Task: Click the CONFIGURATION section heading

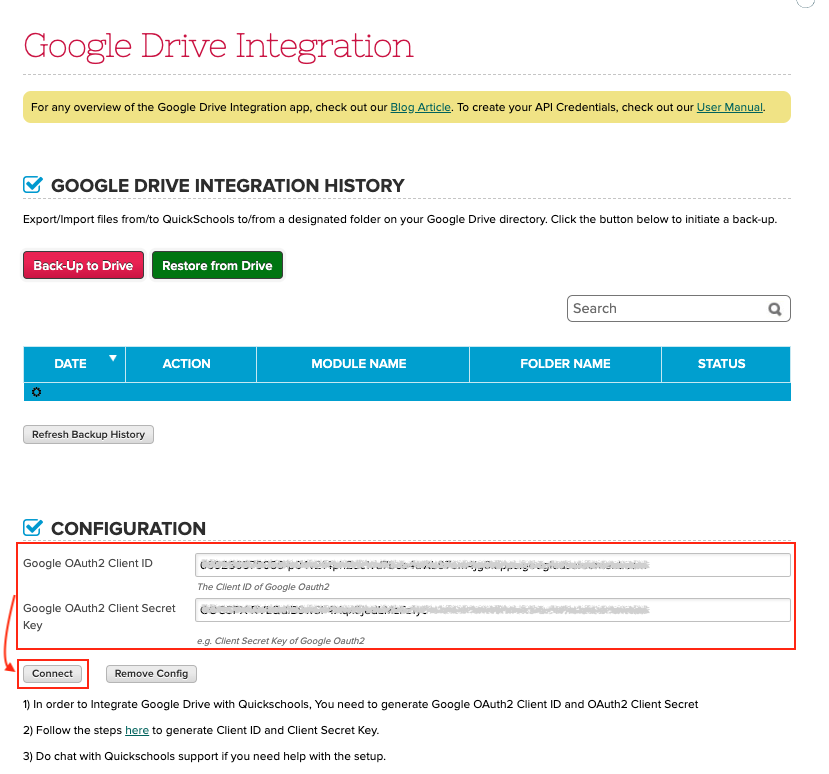Action: 128,528
